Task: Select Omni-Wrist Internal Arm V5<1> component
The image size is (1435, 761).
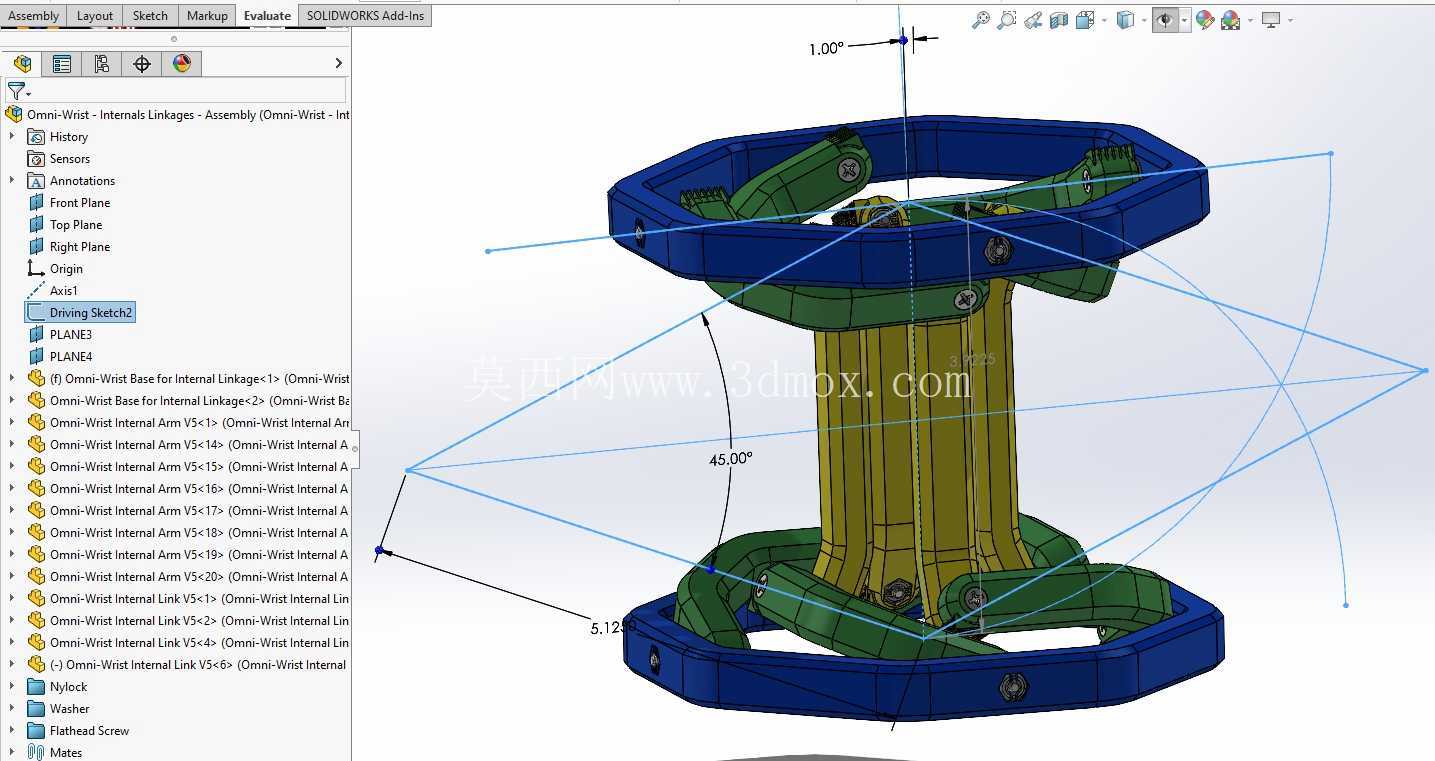Action: [199, 423]
